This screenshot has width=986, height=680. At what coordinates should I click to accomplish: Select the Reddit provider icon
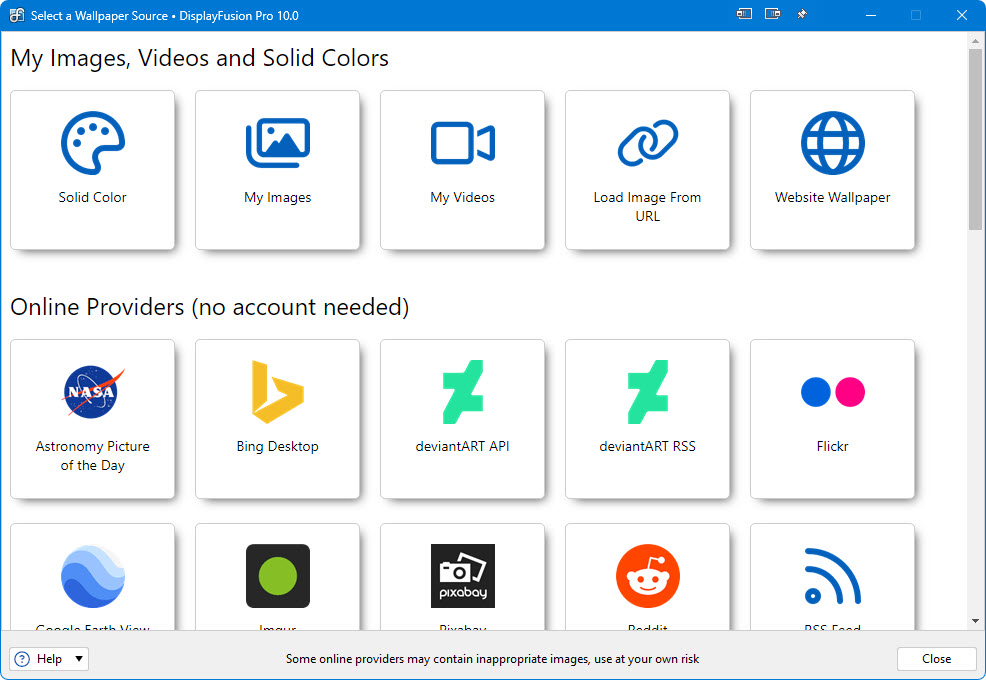647,577
